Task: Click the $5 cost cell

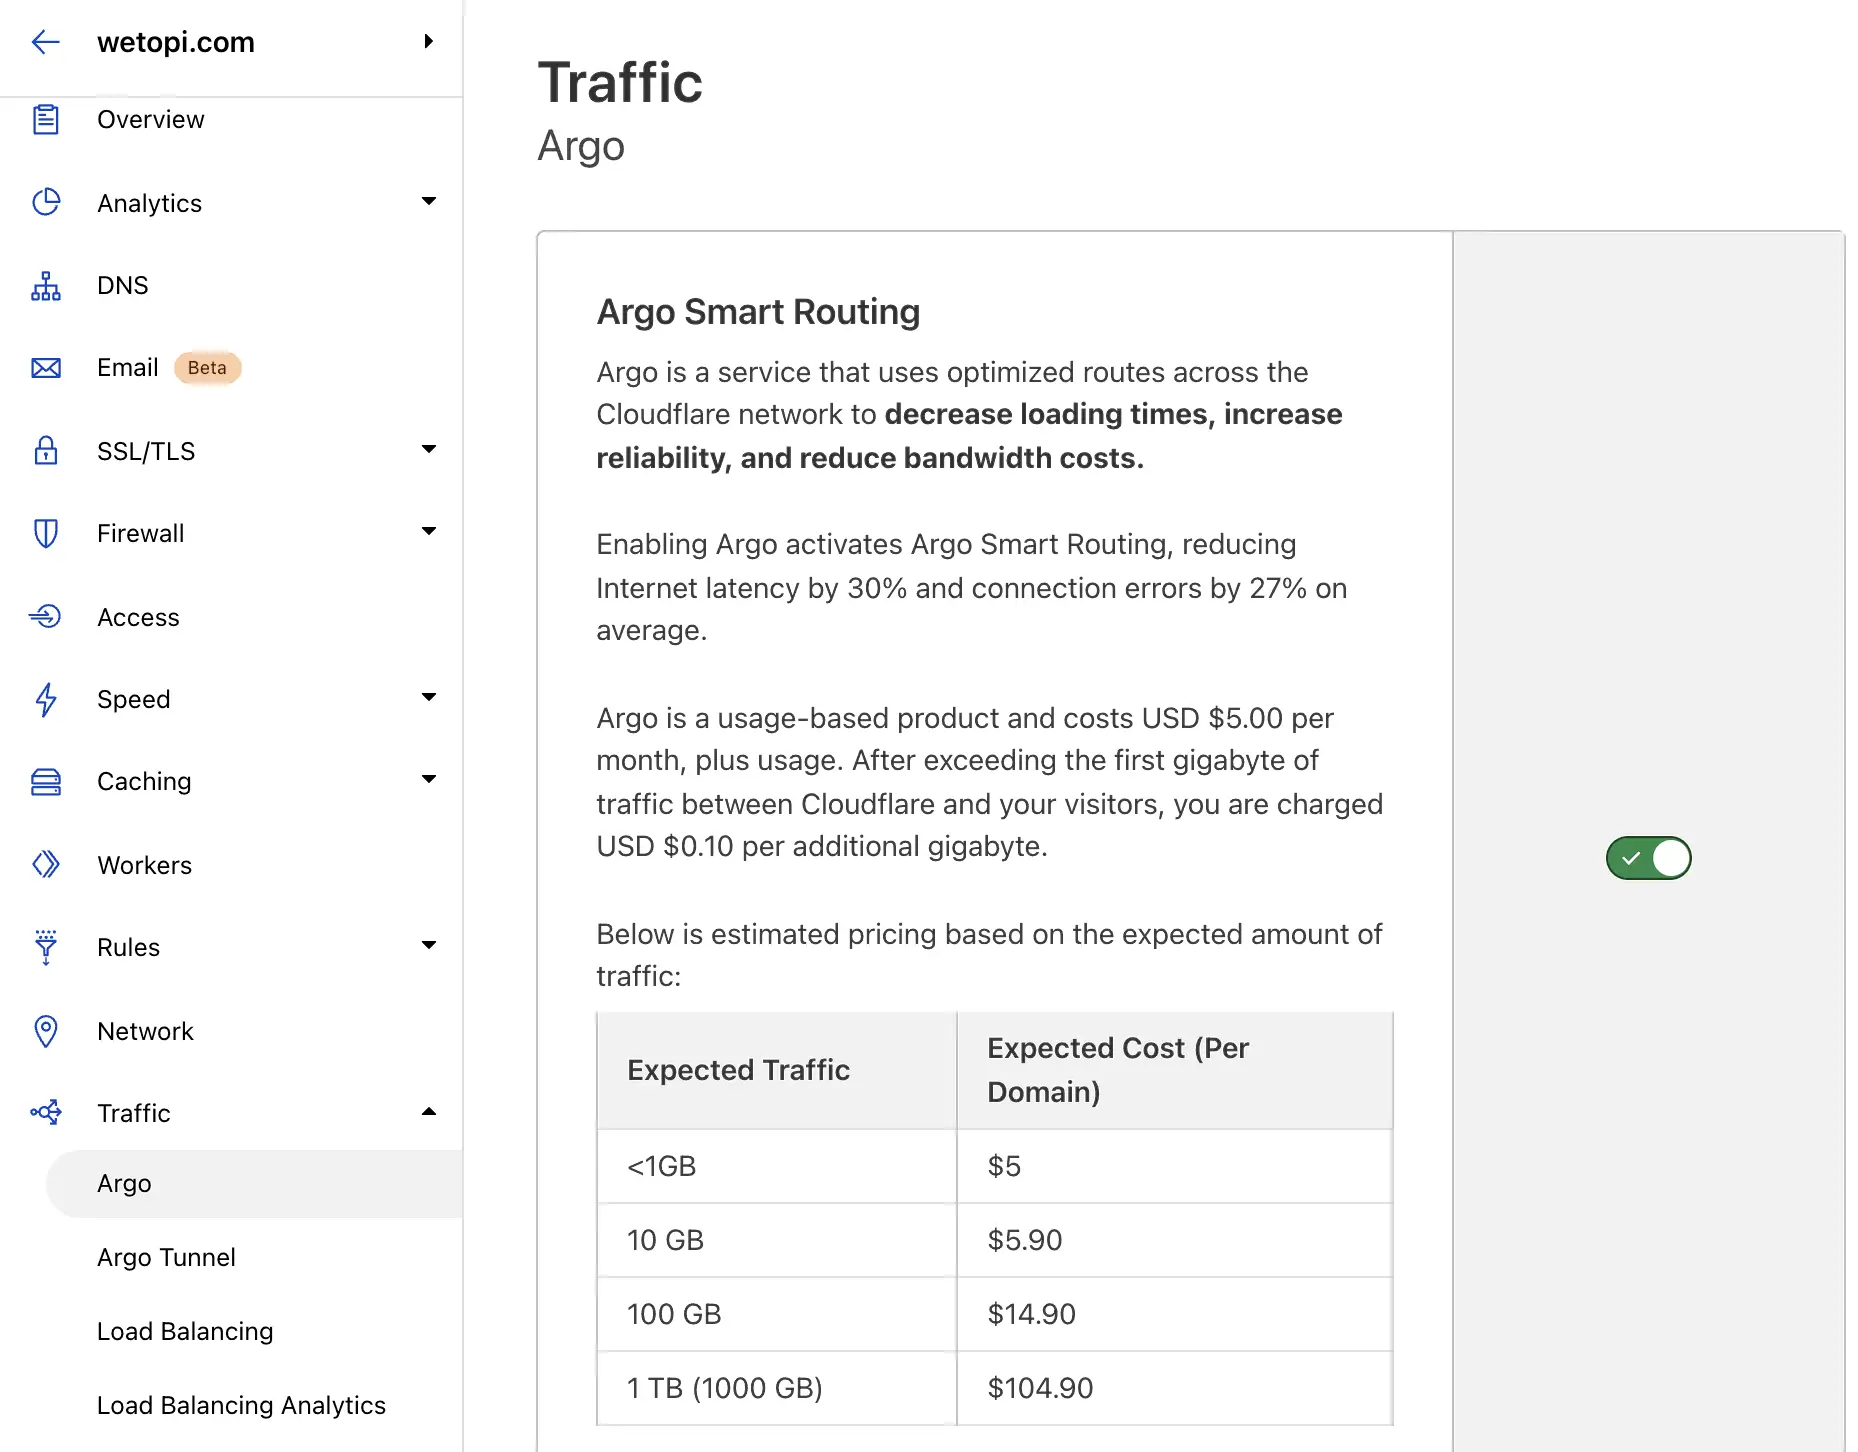Action: (1174, 1166)
